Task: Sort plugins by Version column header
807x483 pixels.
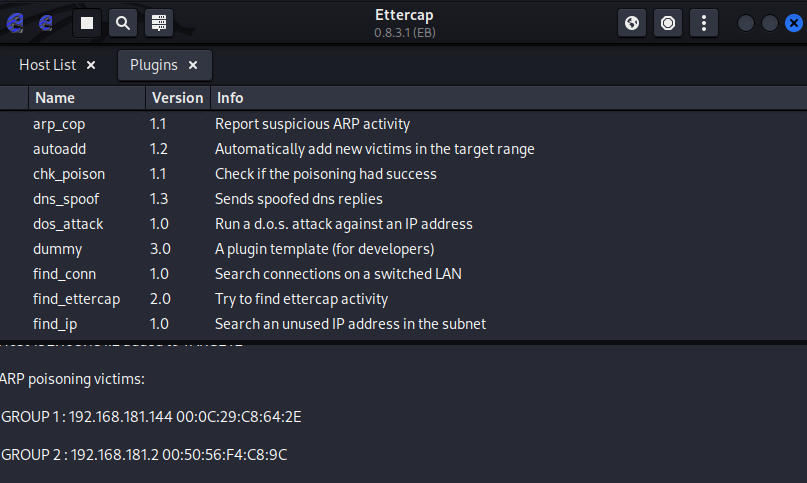Action: (177, 98)
